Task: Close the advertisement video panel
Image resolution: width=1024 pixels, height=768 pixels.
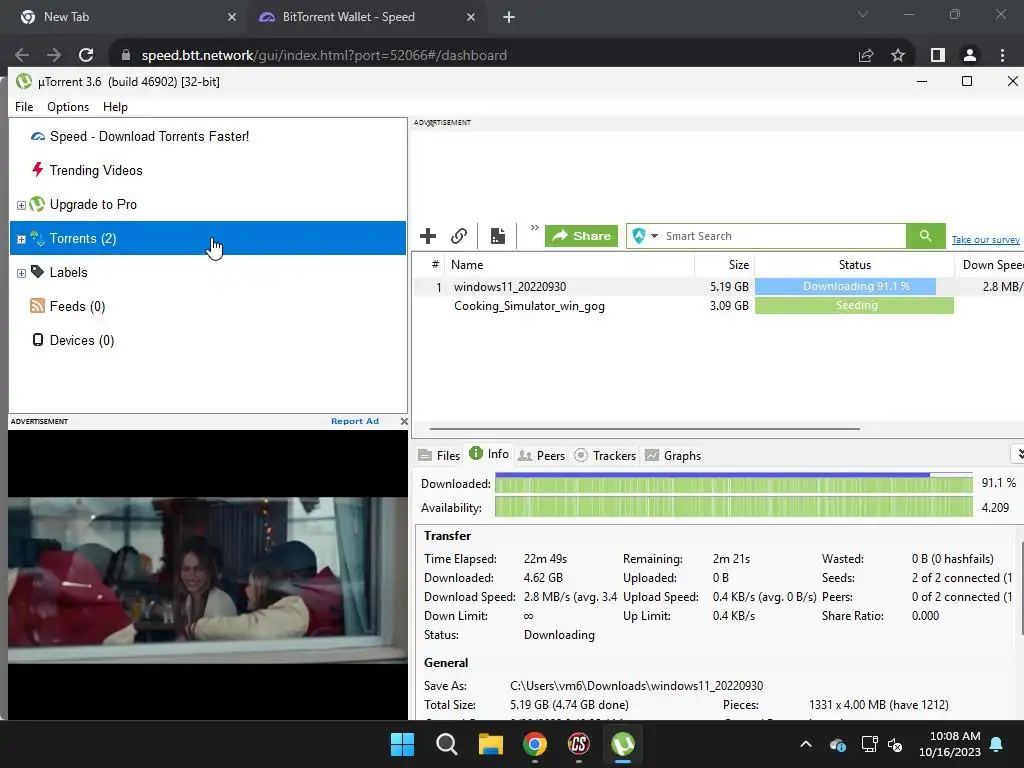Action: click(404, 421)
